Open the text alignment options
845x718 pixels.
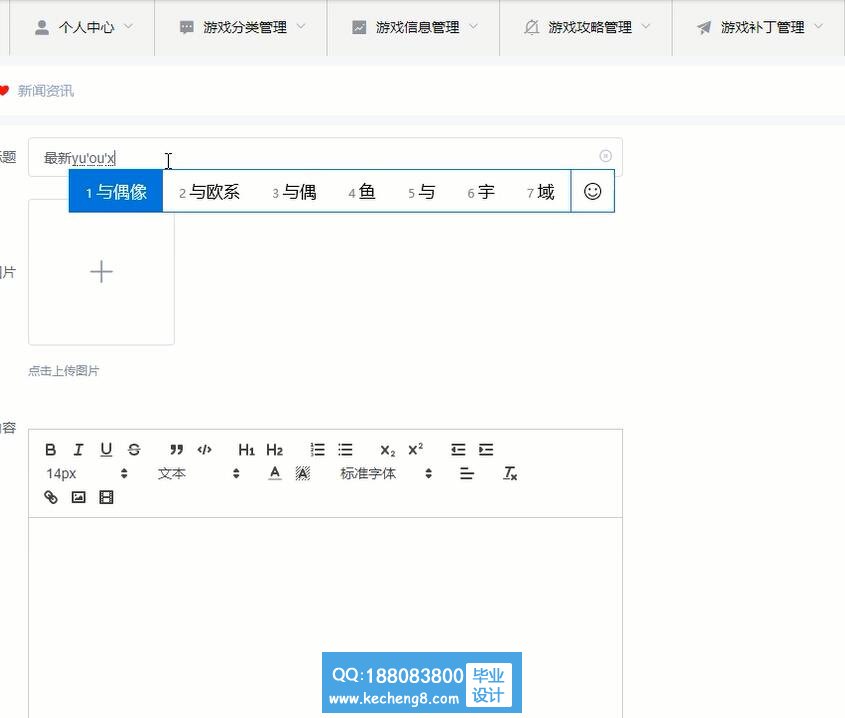(467, 473)
